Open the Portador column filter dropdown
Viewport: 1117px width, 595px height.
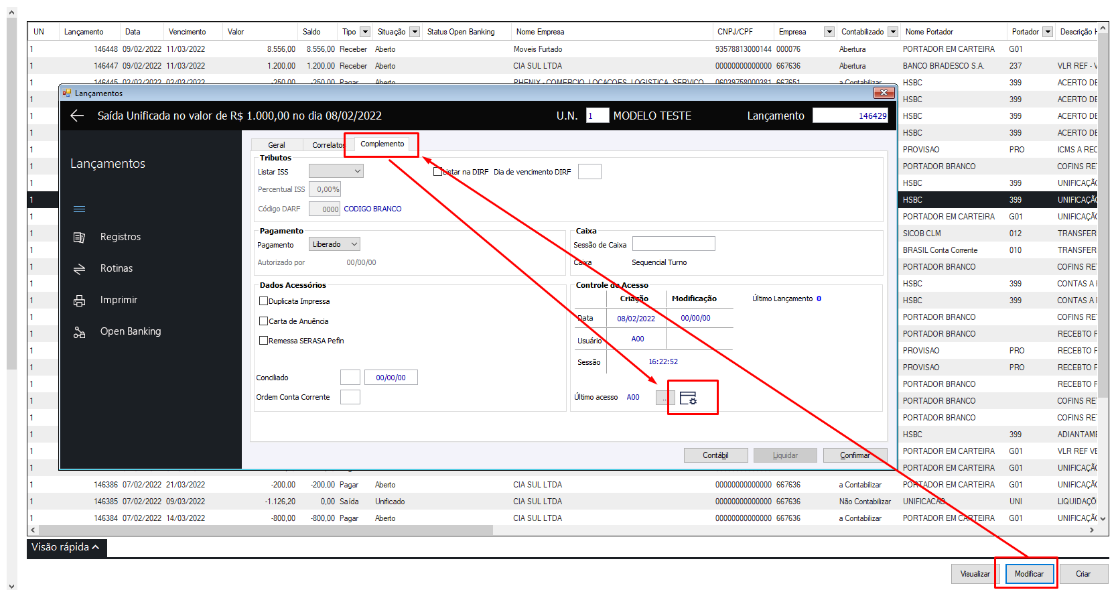click(1047, 31)
